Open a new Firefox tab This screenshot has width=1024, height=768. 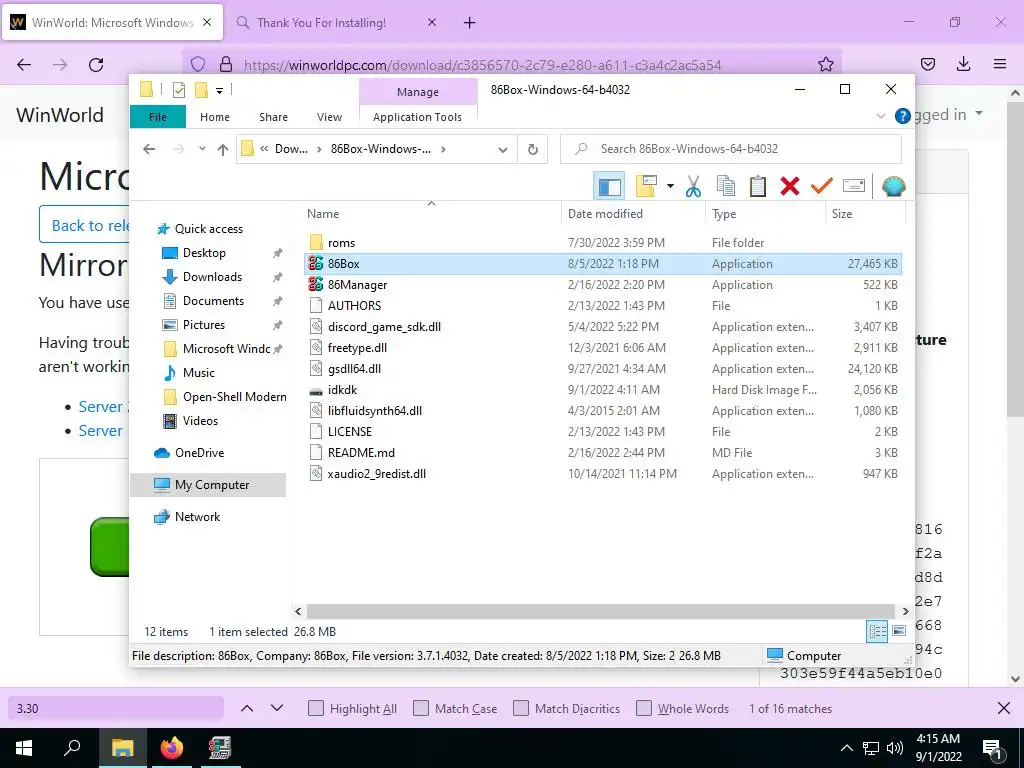coord(470,23)
